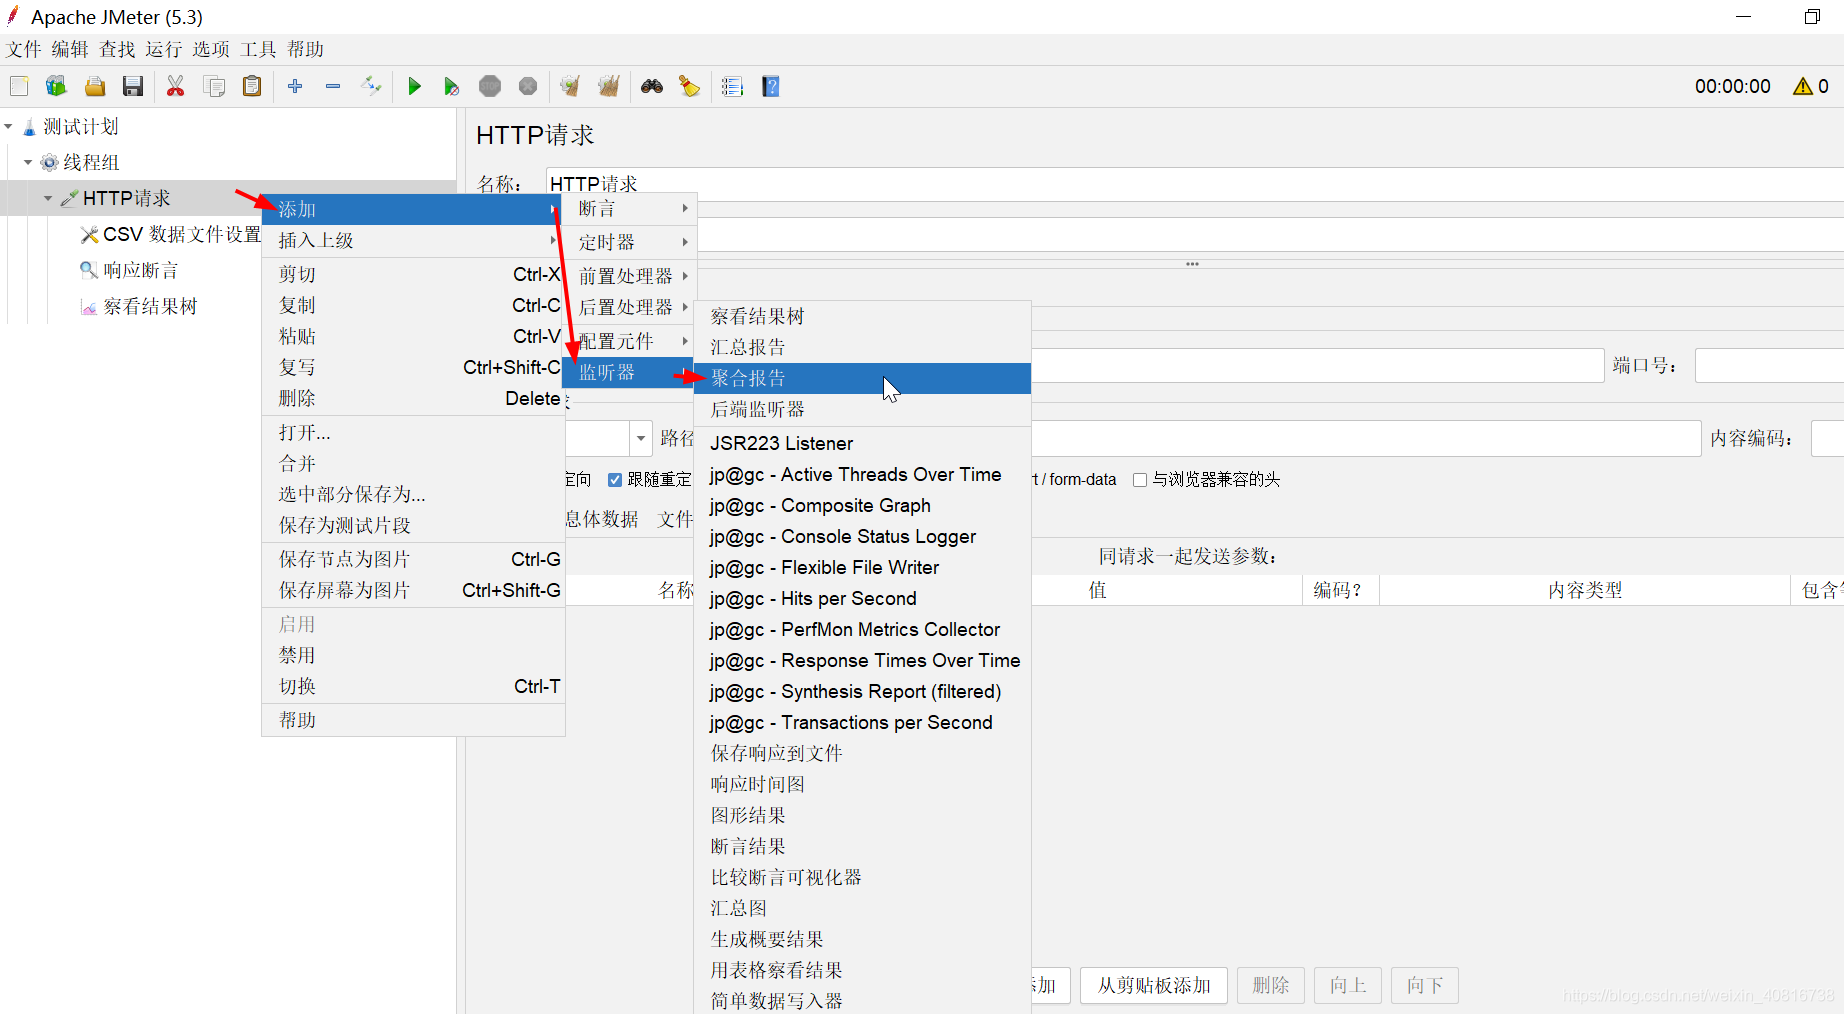Screen dimensions: 1844x1014
Task: Click the Stop test icon
Action: tap(490, 86)
